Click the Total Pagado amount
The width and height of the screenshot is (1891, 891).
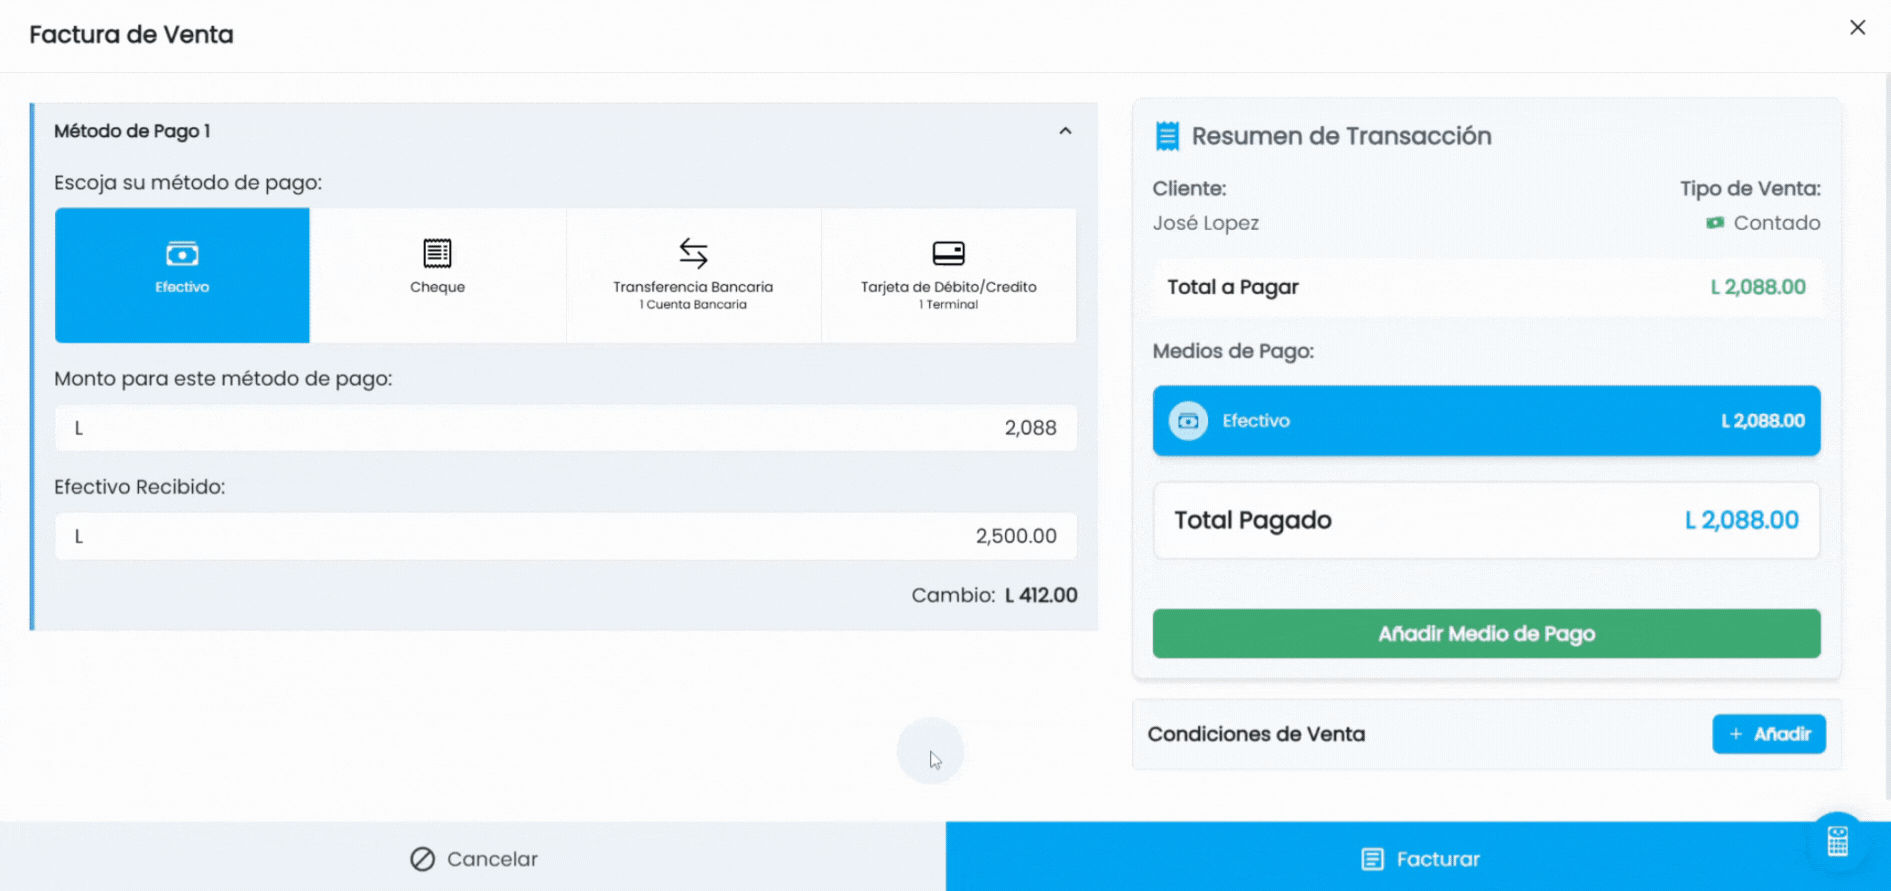1741,520
